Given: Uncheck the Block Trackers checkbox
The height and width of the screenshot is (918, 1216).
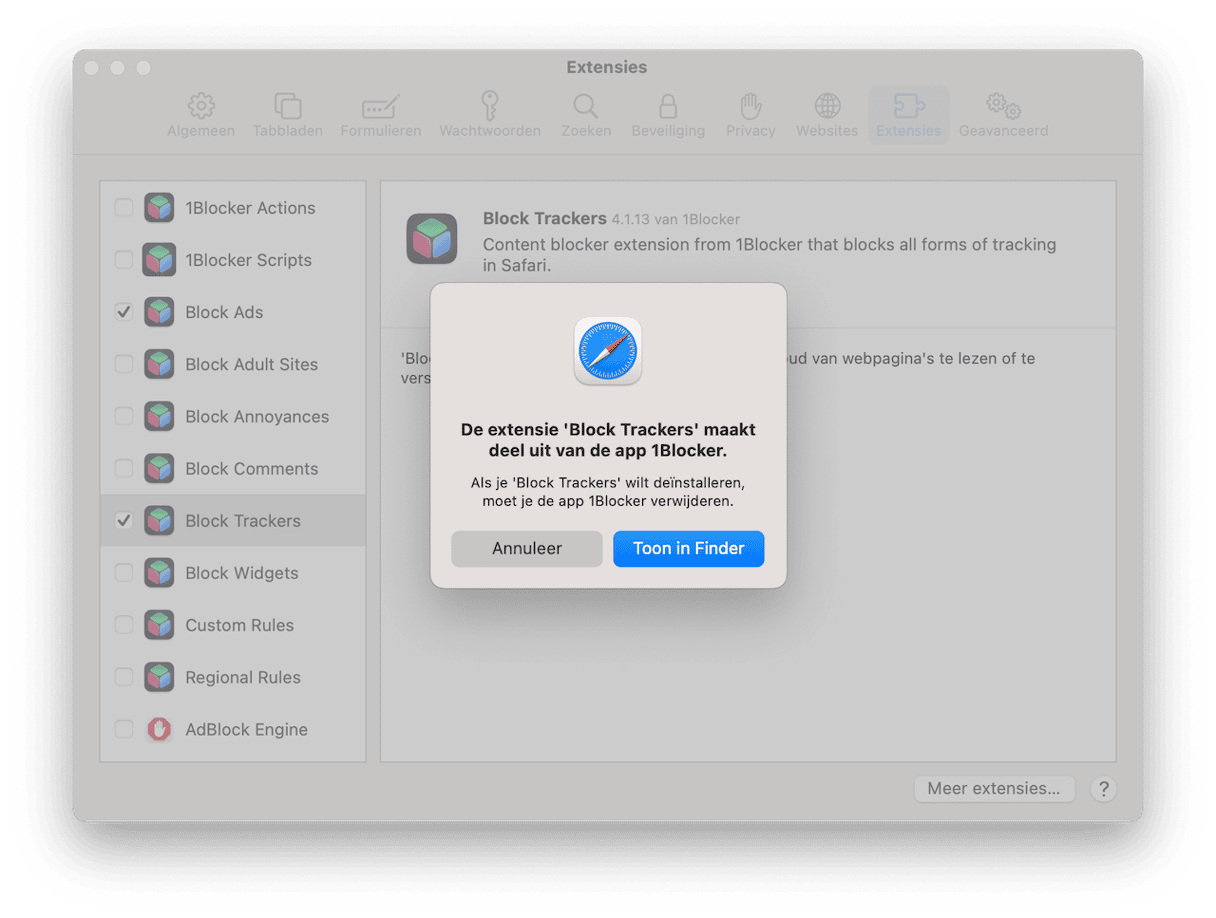Looking at the screenshot, I should 124,520.
